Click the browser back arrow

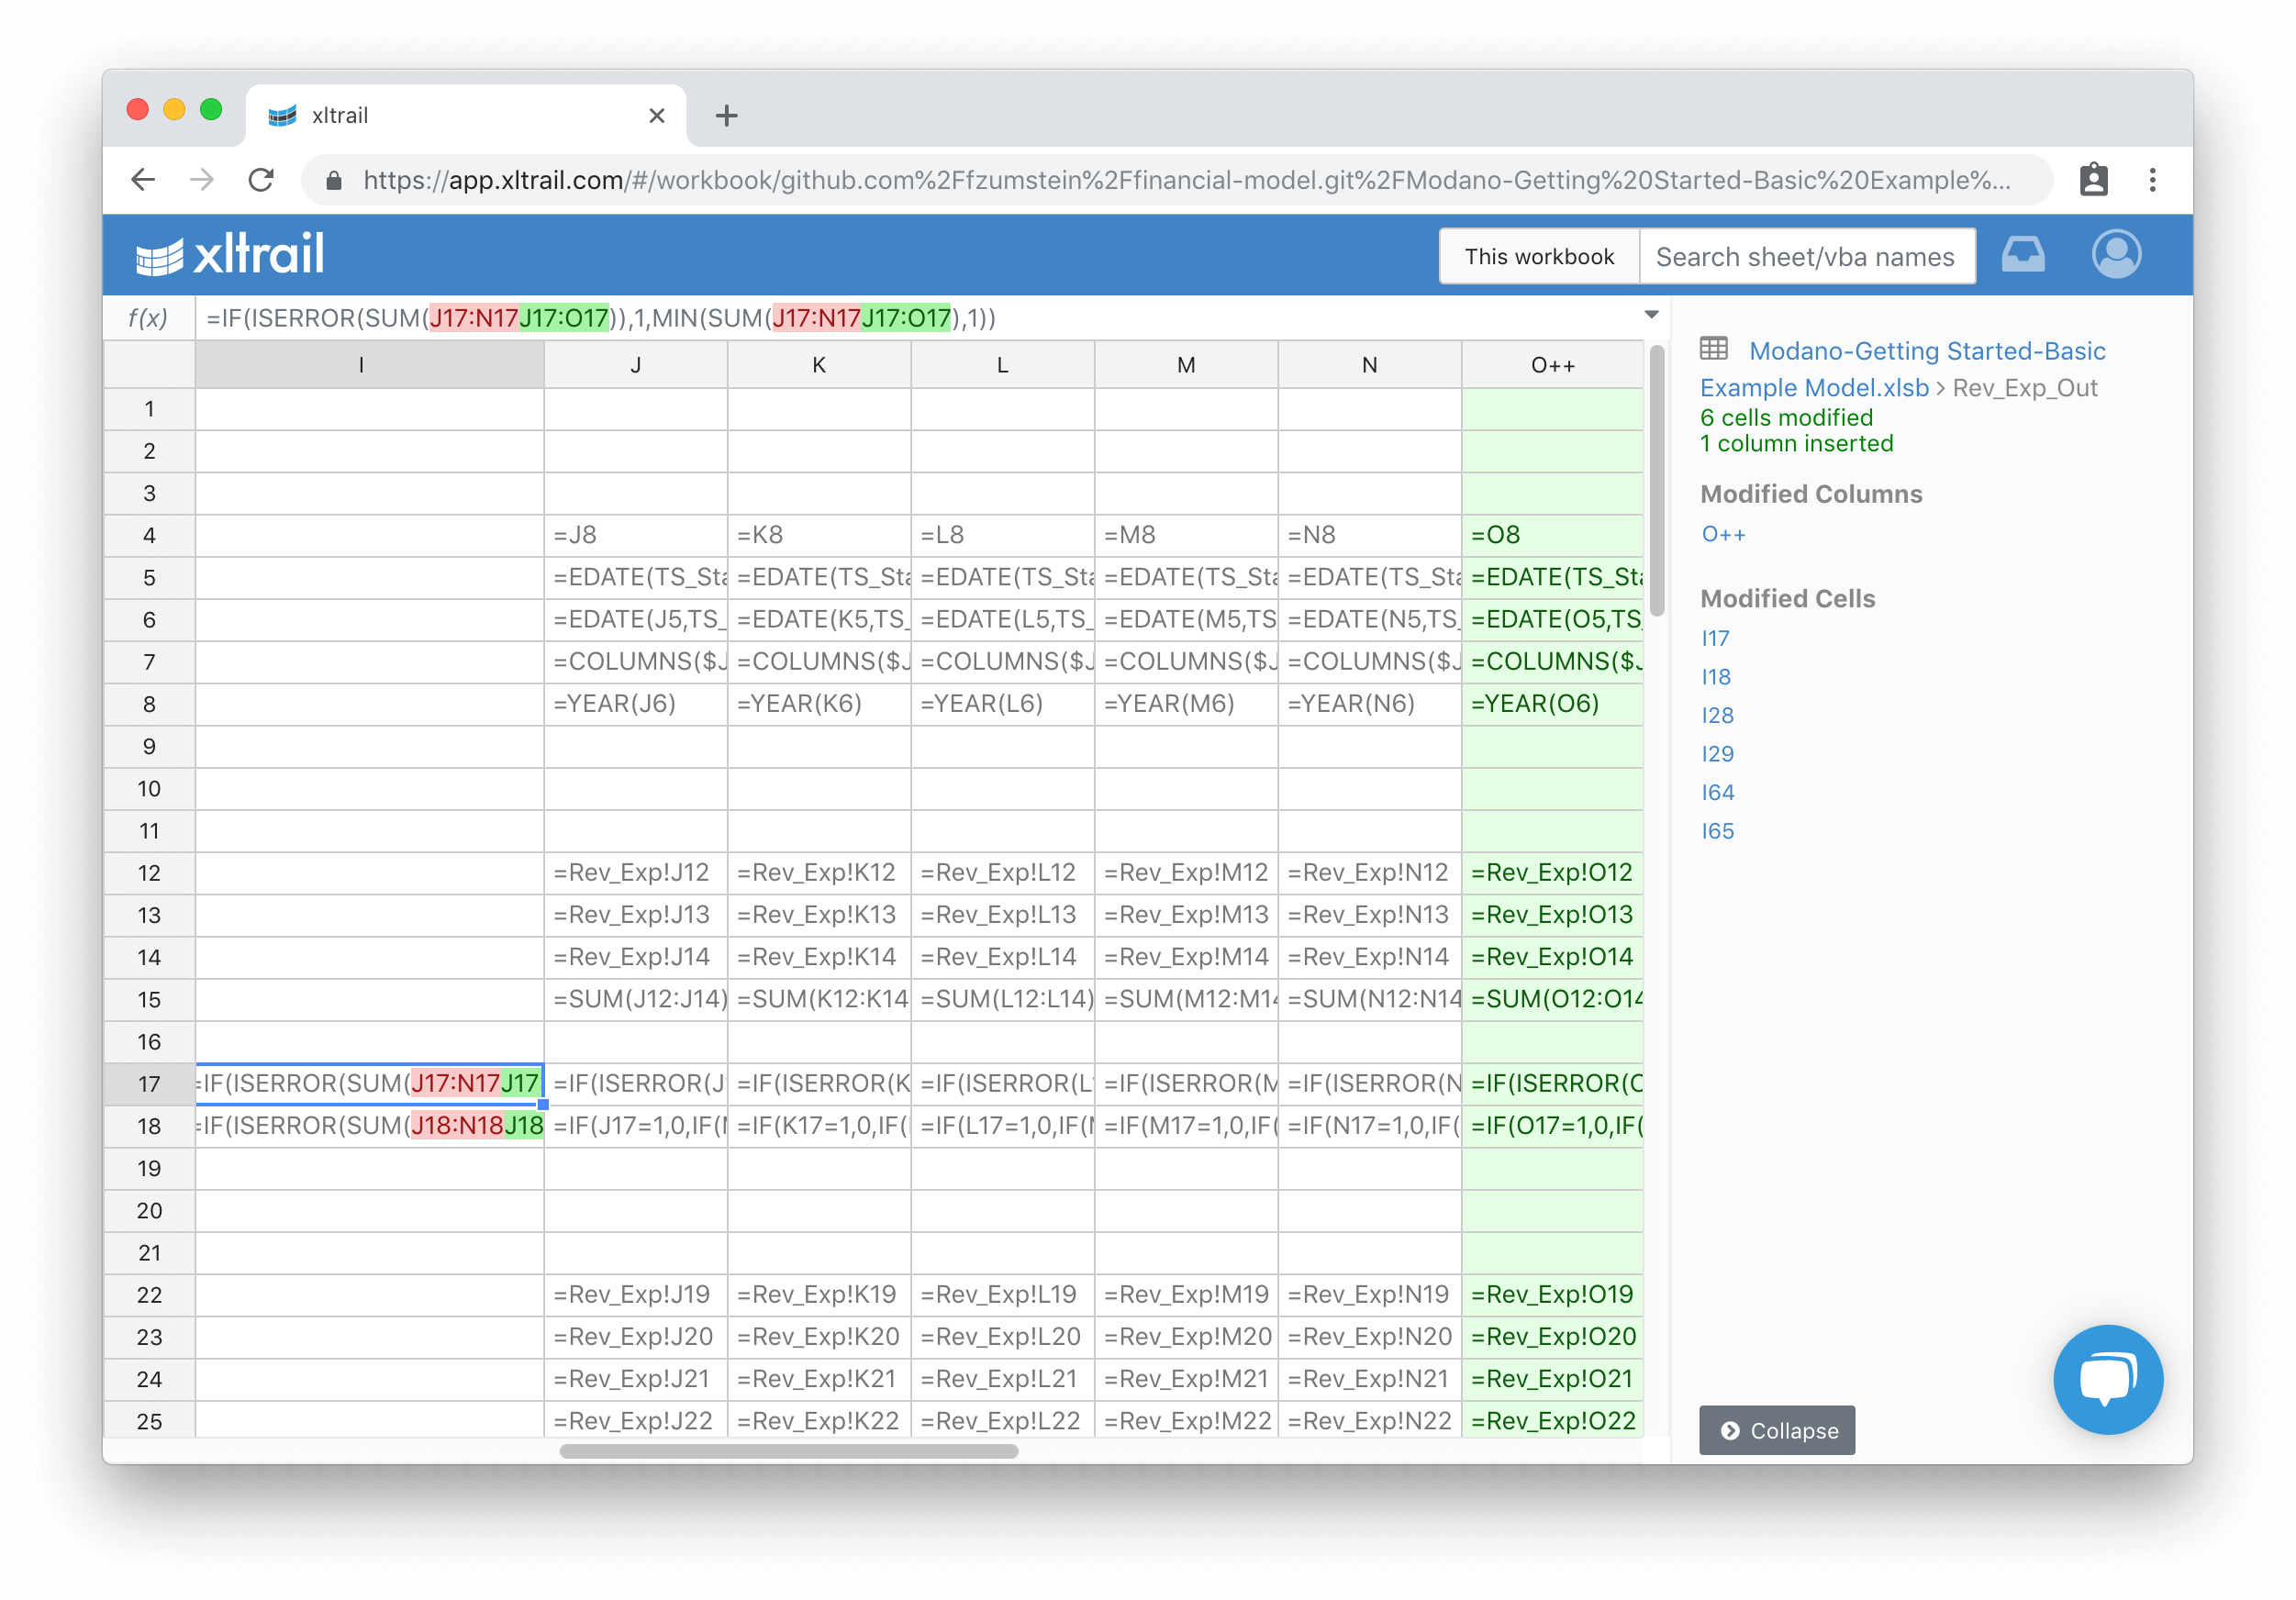pyautogui.click(x=144, y=180)
